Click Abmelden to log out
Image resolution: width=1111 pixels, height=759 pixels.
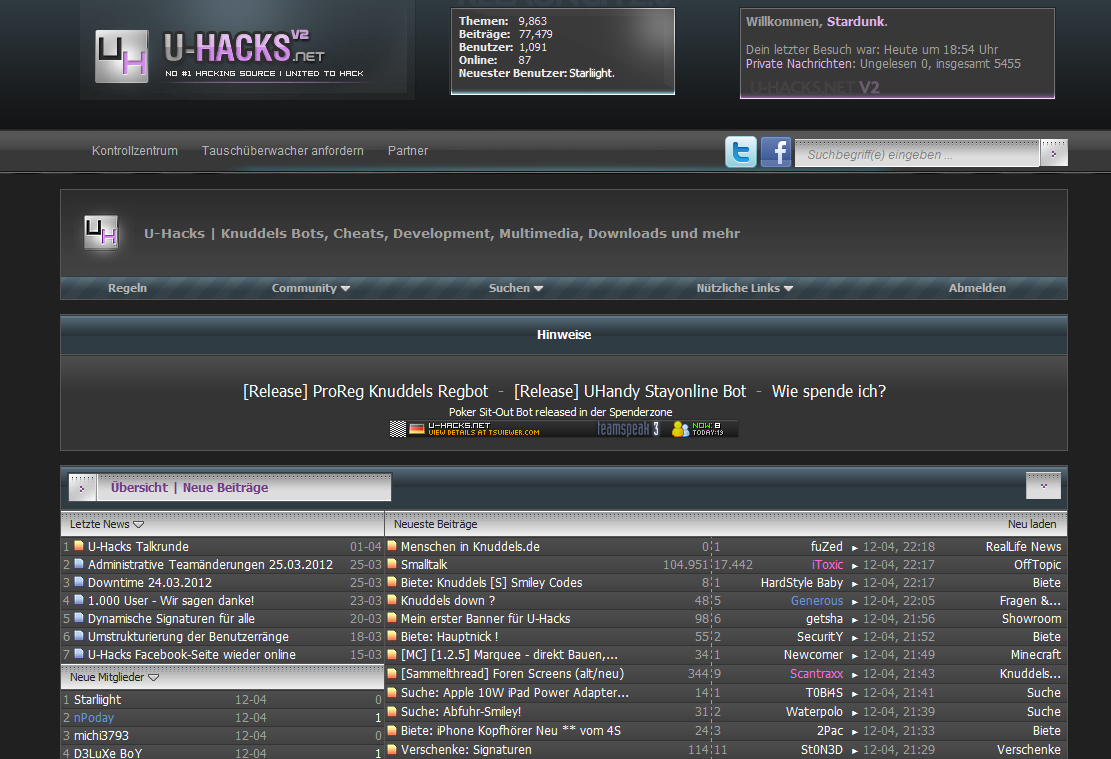(977, 288)
